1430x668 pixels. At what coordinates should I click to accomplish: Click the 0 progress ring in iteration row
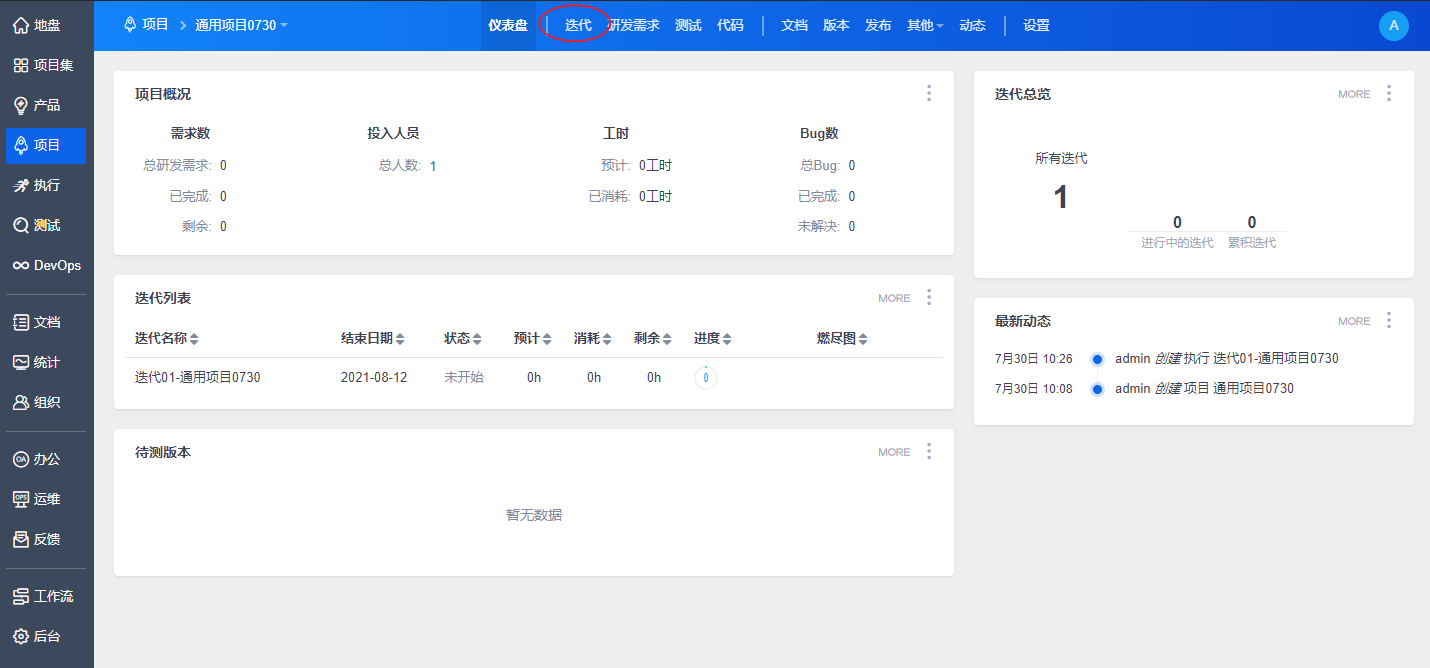tap(706, 377)
